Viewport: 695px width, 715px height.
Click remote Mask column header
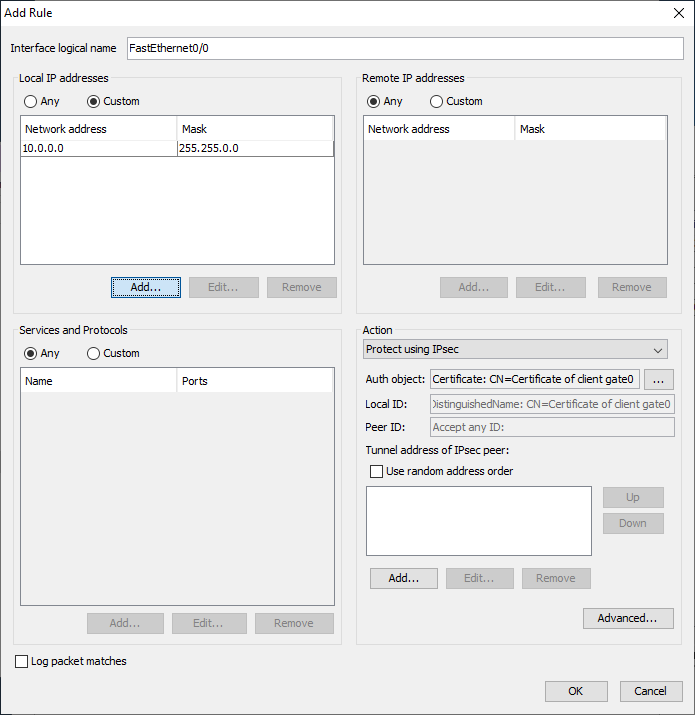click(590, 129)
